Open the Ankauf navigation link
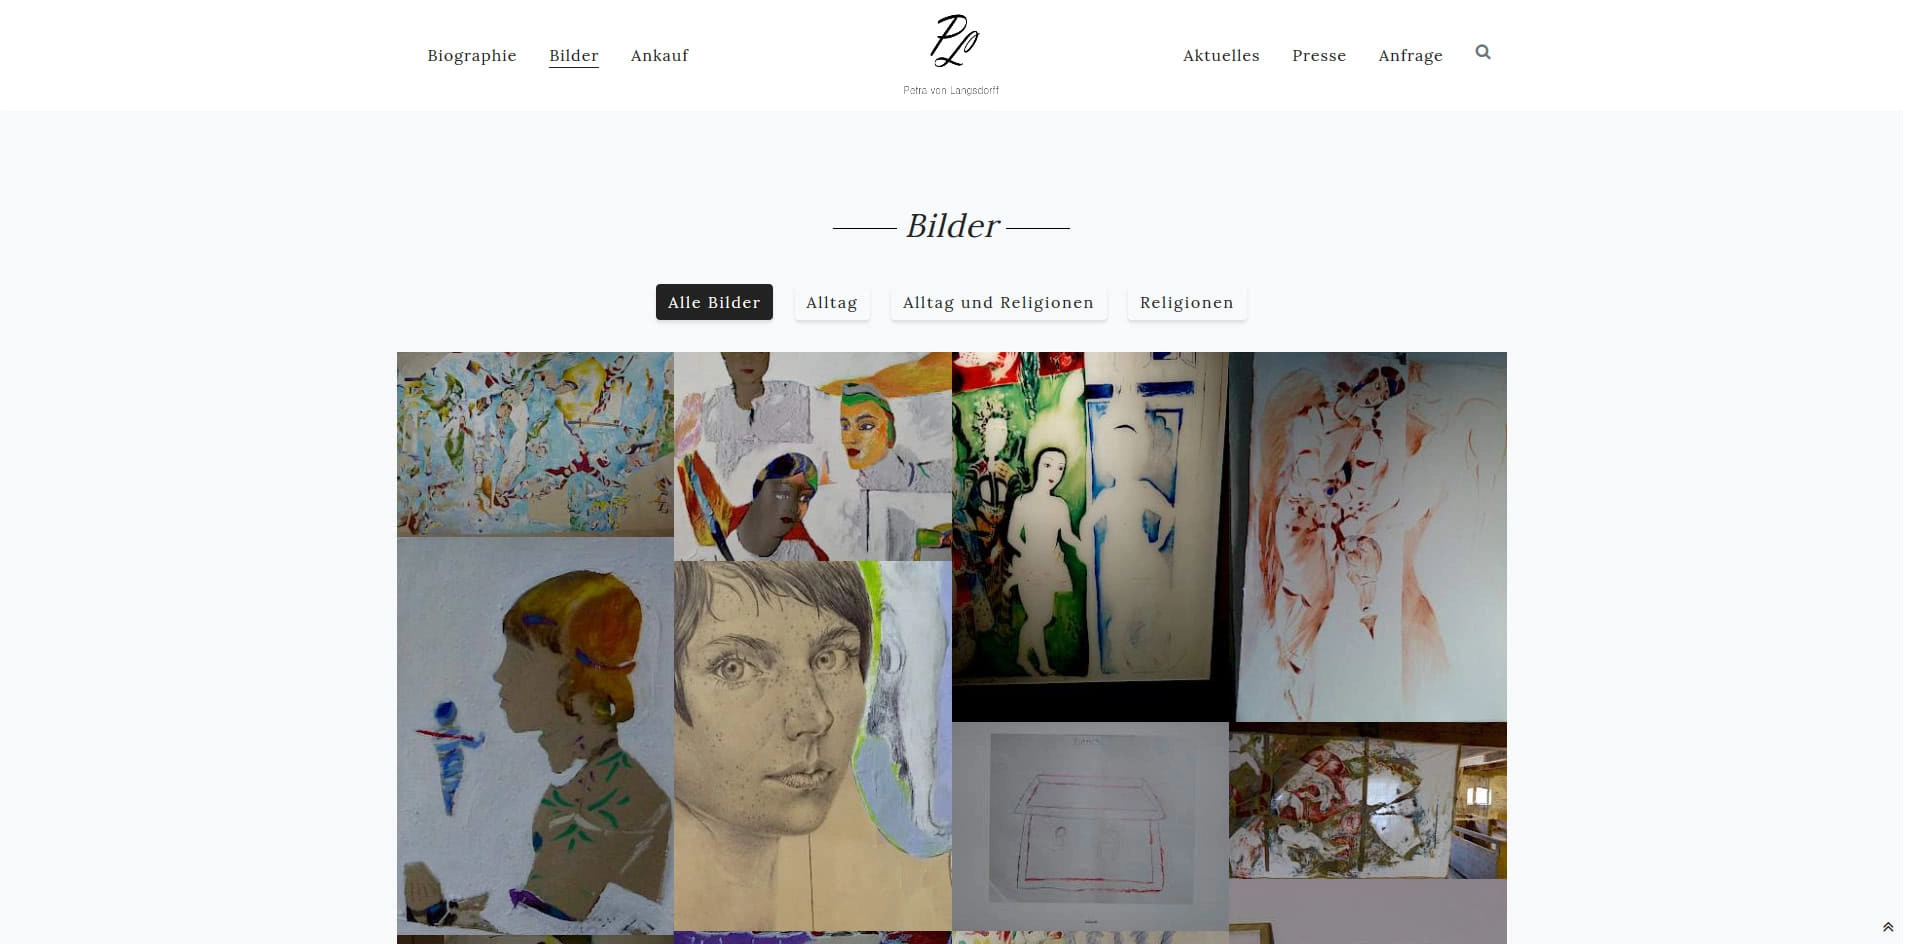This screenshot has height=944, width=1920. click(x=660, y=55)
